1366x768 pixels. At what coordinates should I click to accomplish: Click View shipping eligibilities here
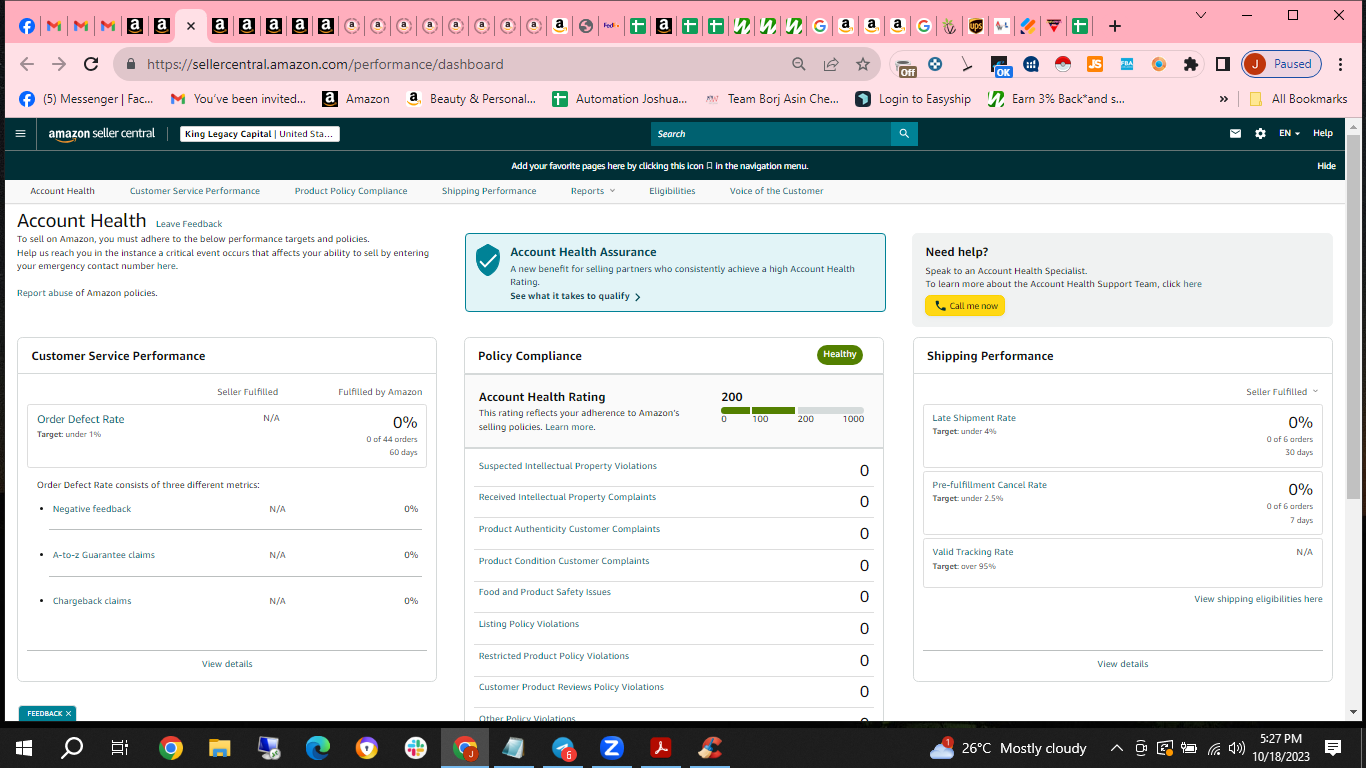click(x=1258, y=599)
